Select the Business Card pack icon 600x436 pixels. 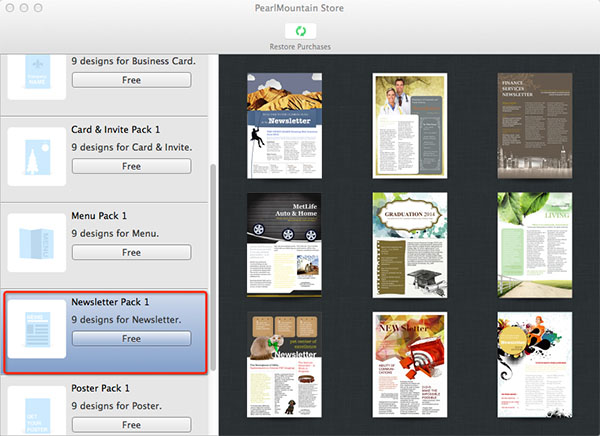pyautogui.click(x=37, y=76)
